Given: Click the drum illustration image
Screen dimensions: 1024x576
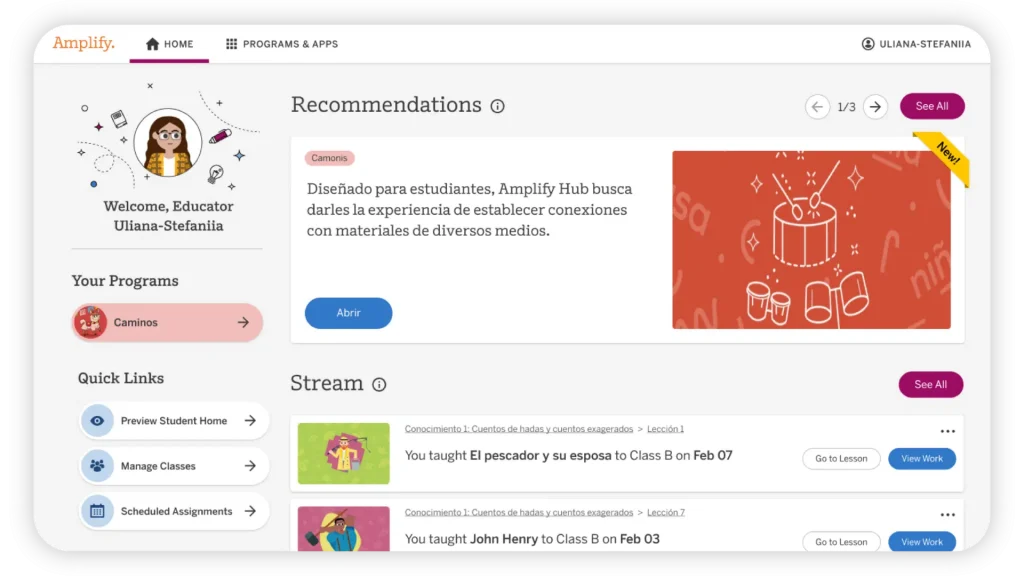Looking at the screenshot, I should [811, 240].
